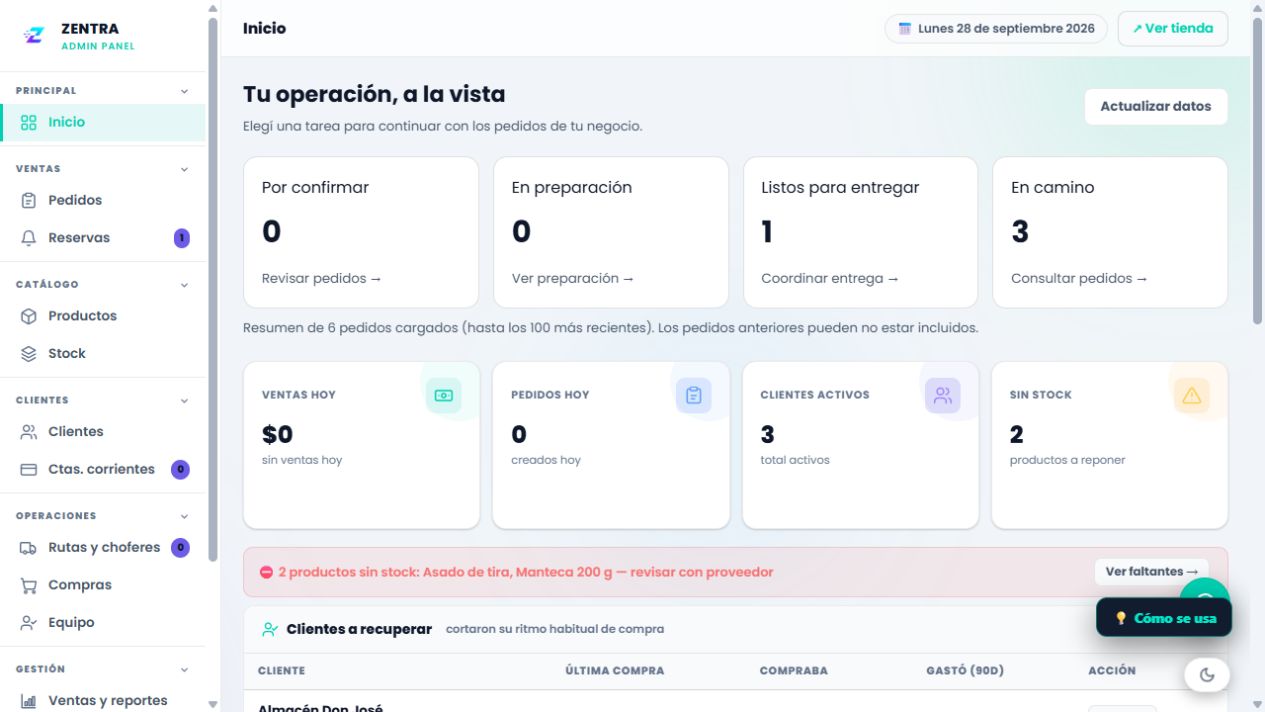The width and height of the screenshot is (1265, 712).
Task: Collapse the Operaciones sidebar section
Action: coord(184,516)
